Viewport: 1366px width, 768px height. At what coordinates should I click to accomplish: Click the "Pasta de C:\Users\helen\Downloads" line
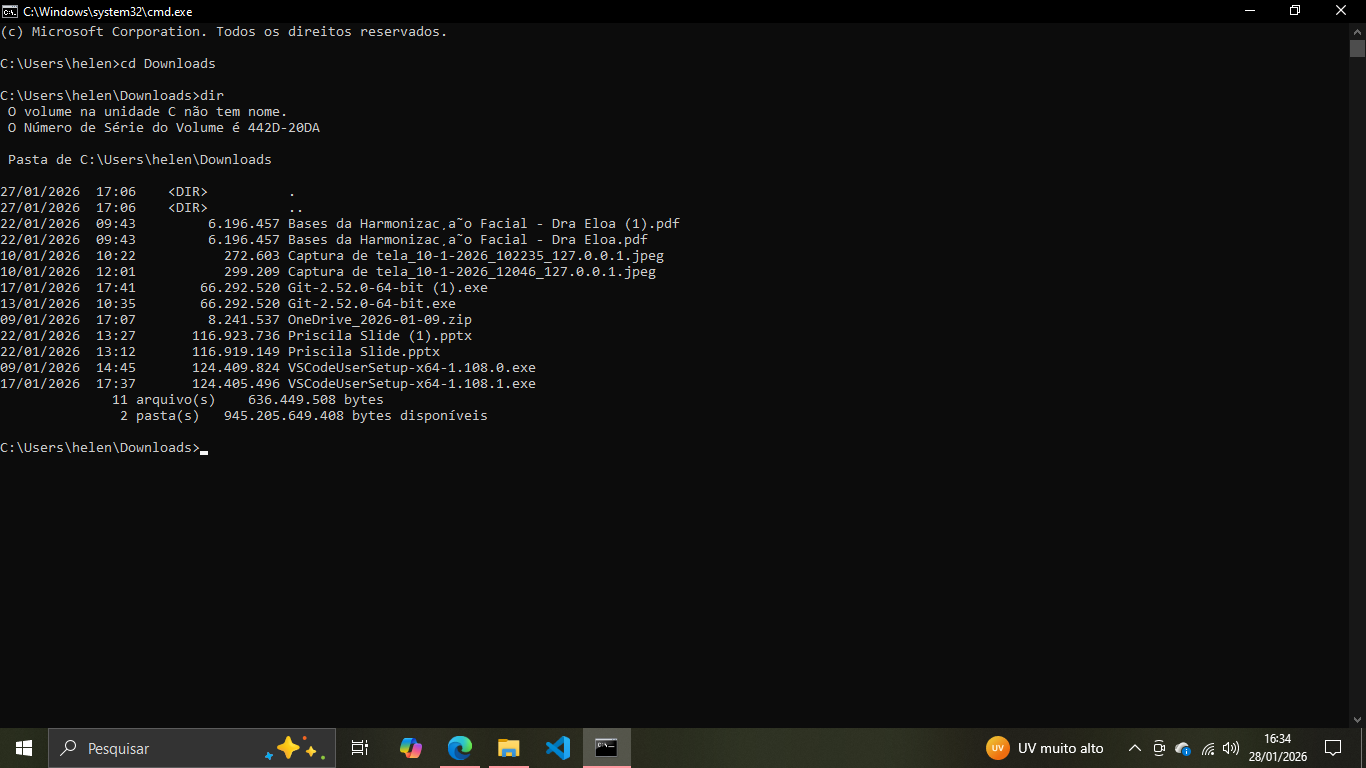[x=140, y=159]
